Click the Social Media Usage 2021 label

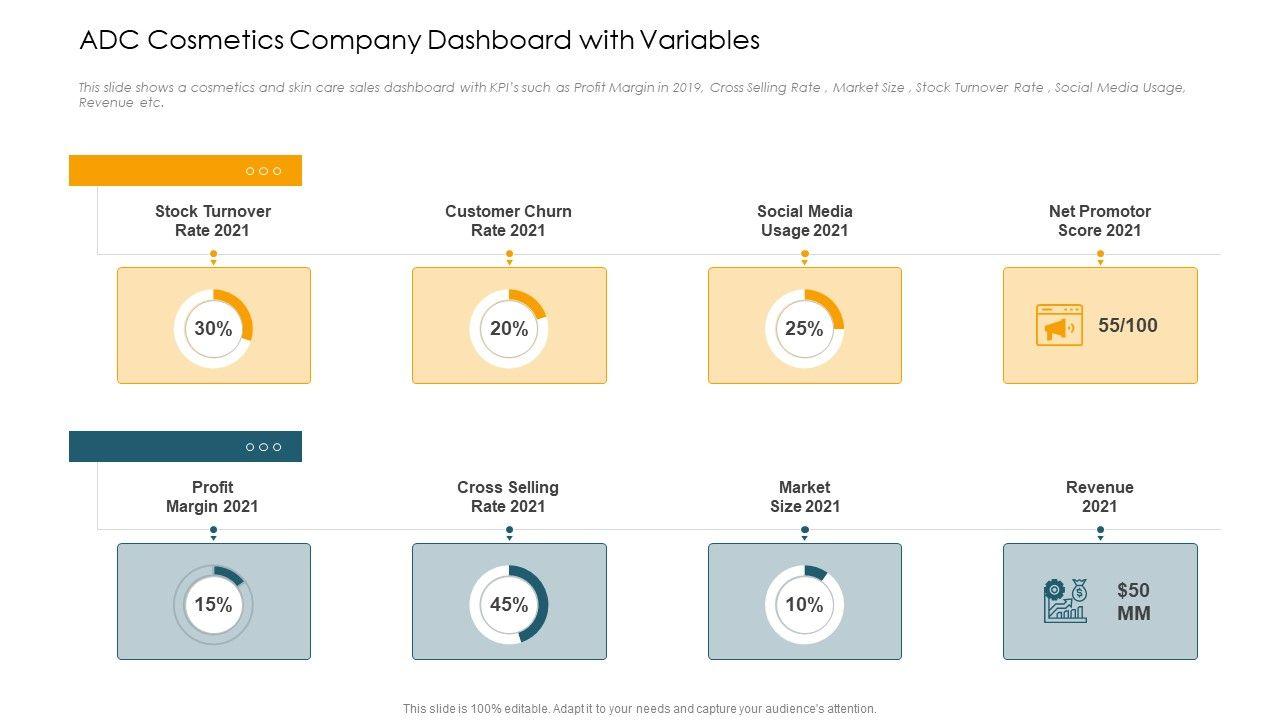(x=804, y=221)
